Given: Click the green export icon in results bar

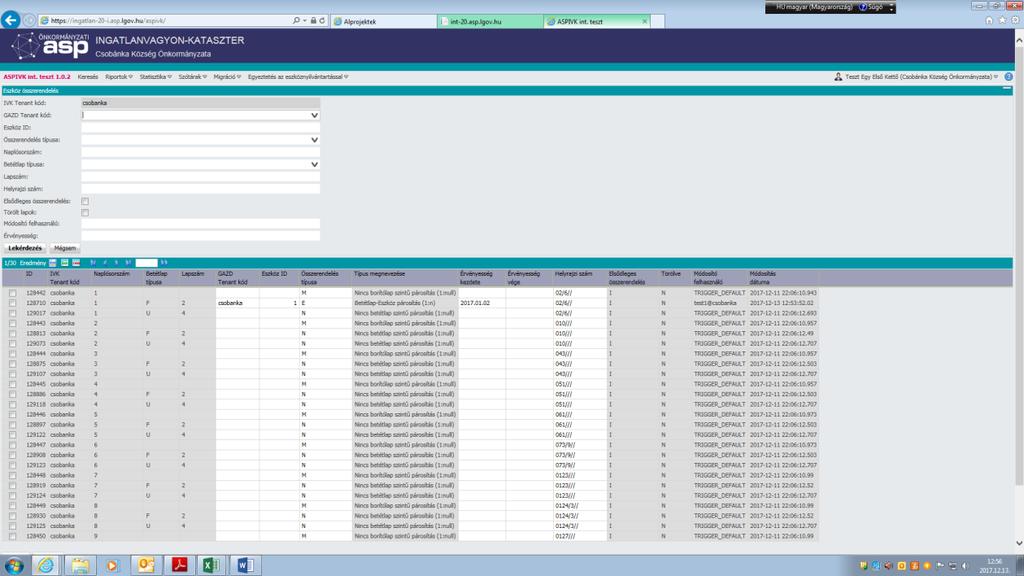Looking at the screenshot, I should point(65,263).
